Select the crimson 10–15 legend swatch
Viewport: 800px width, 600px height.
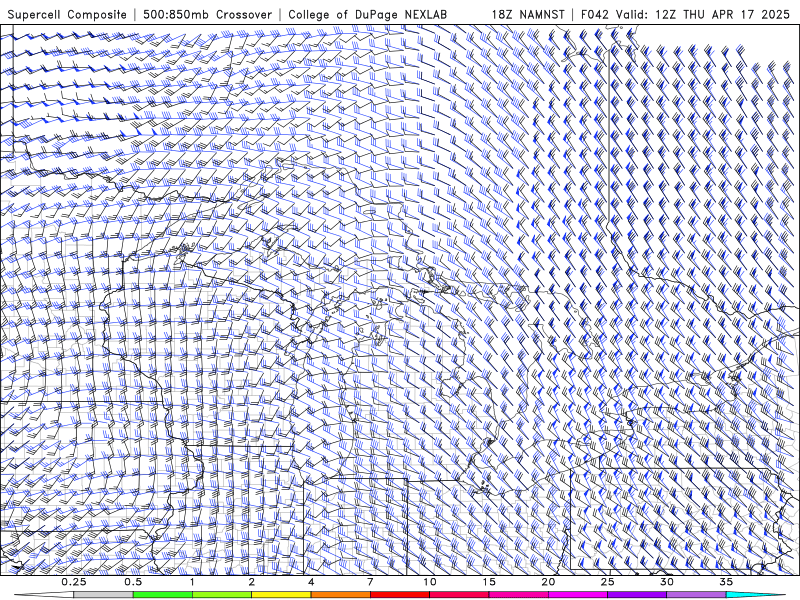[x=459, y=595]
